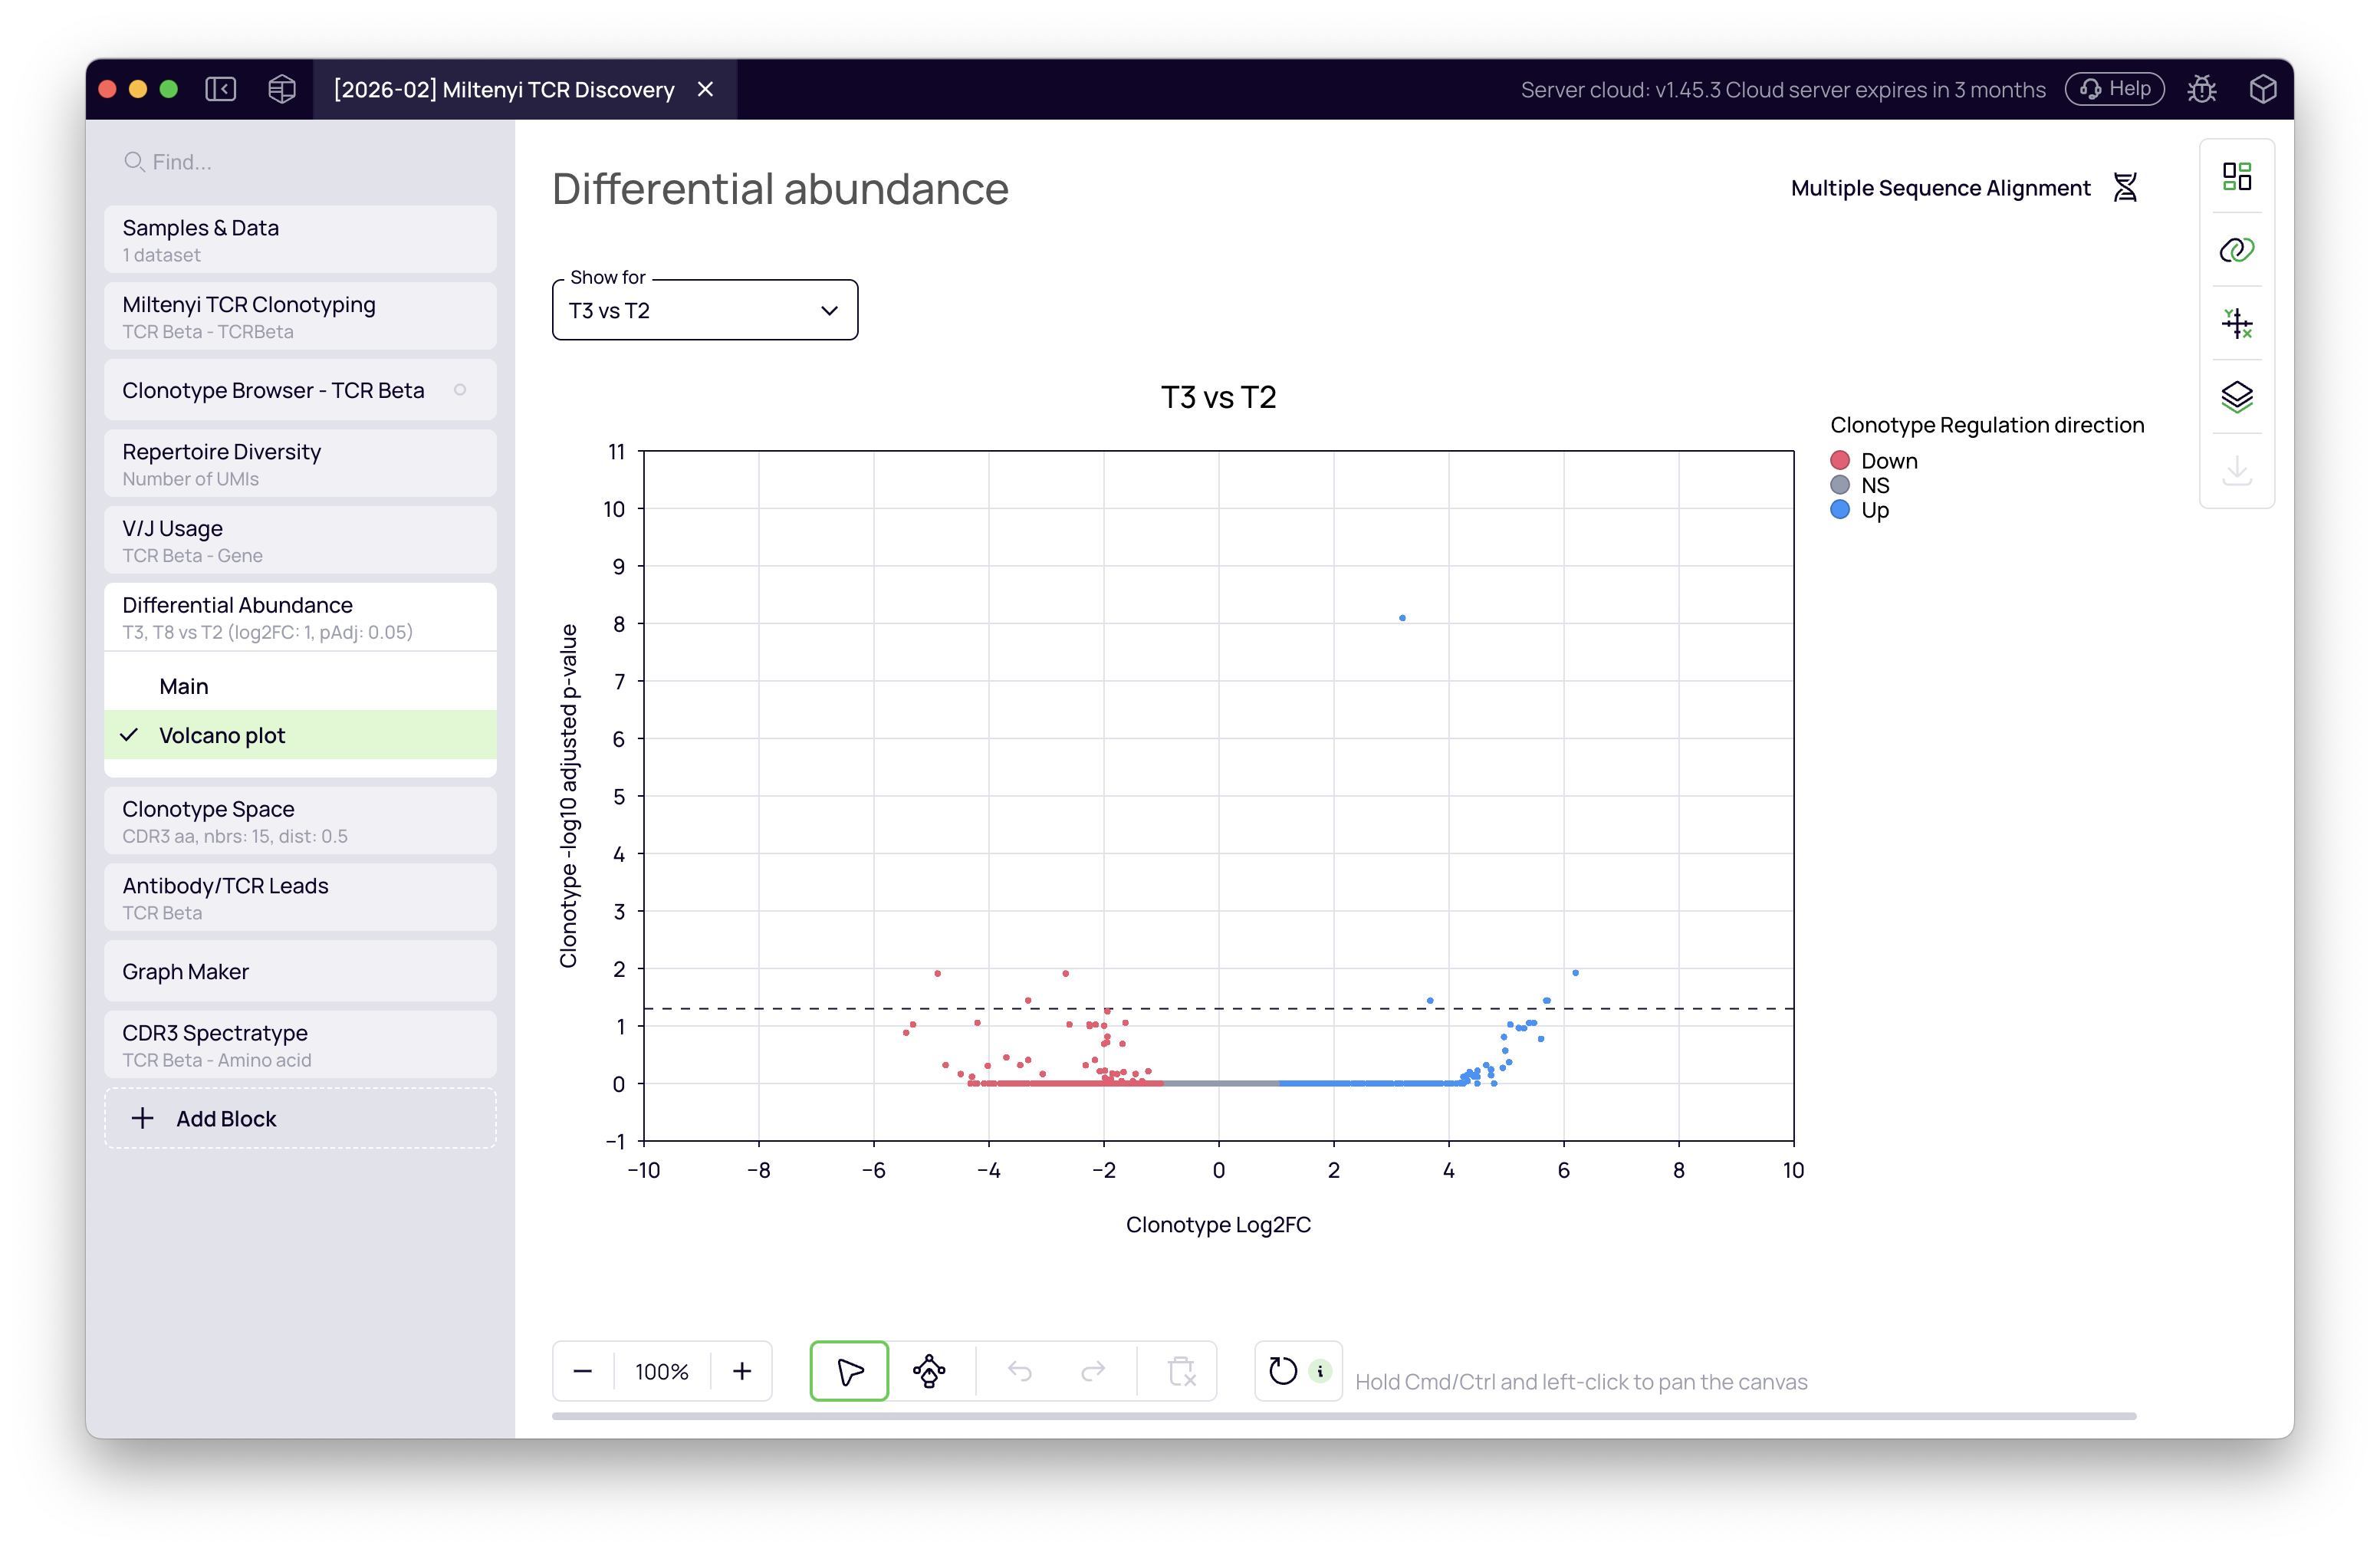Select the arrow pointer tool toggle
The width and height of the screenshot is (2380, 1552).
click(x=848, y=1371)
